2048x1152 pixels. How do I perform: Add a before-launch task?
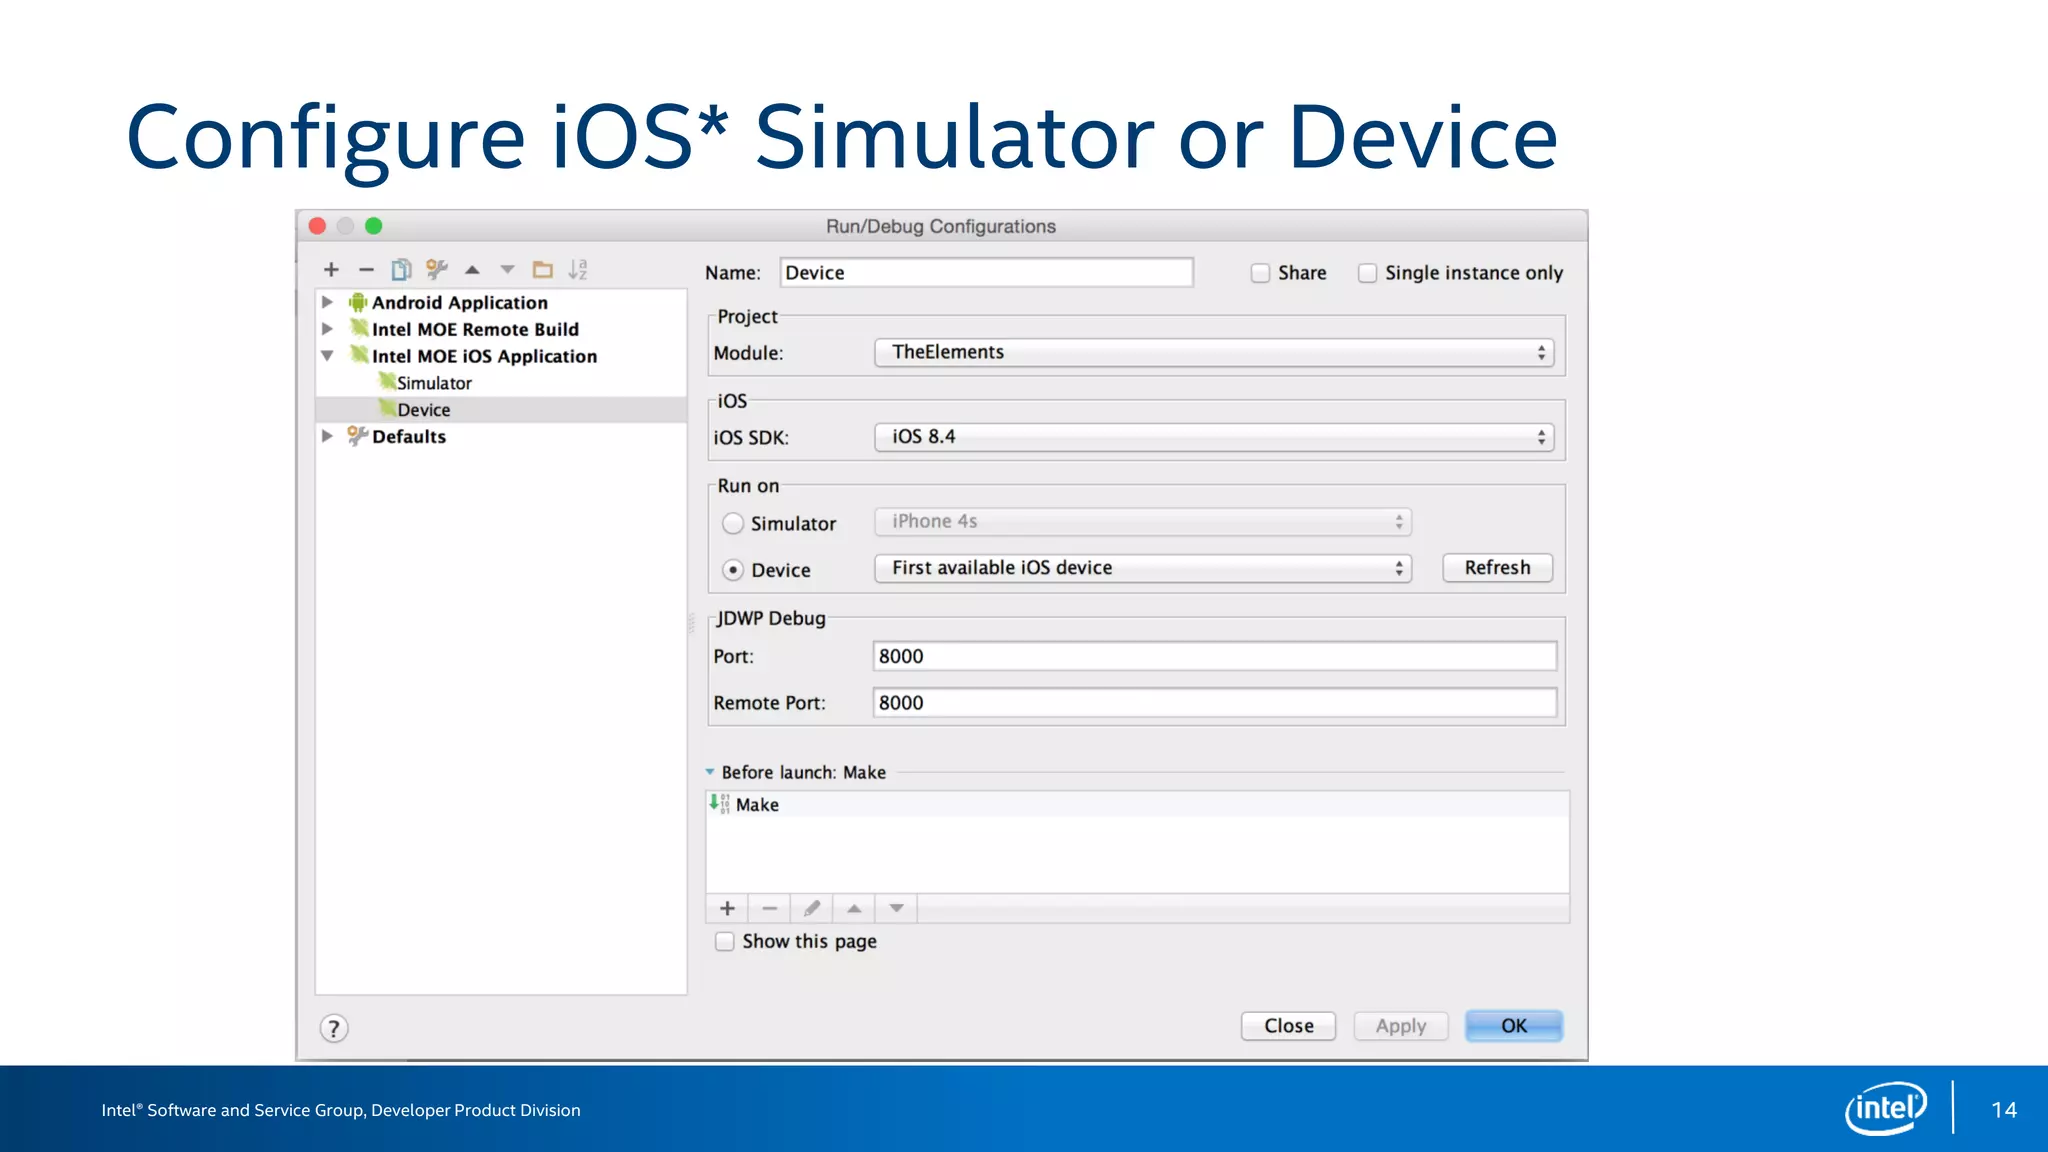pos(727,908)
